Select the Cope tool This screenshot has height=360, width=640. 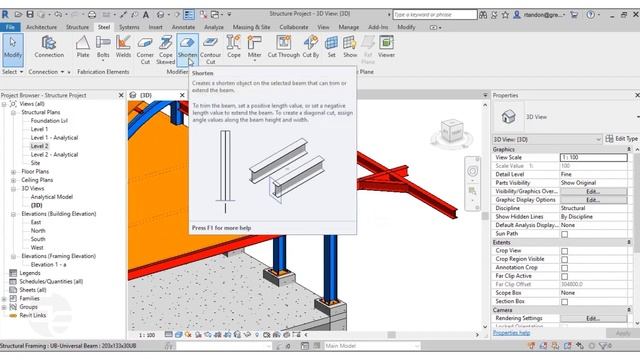pos(233,47)
